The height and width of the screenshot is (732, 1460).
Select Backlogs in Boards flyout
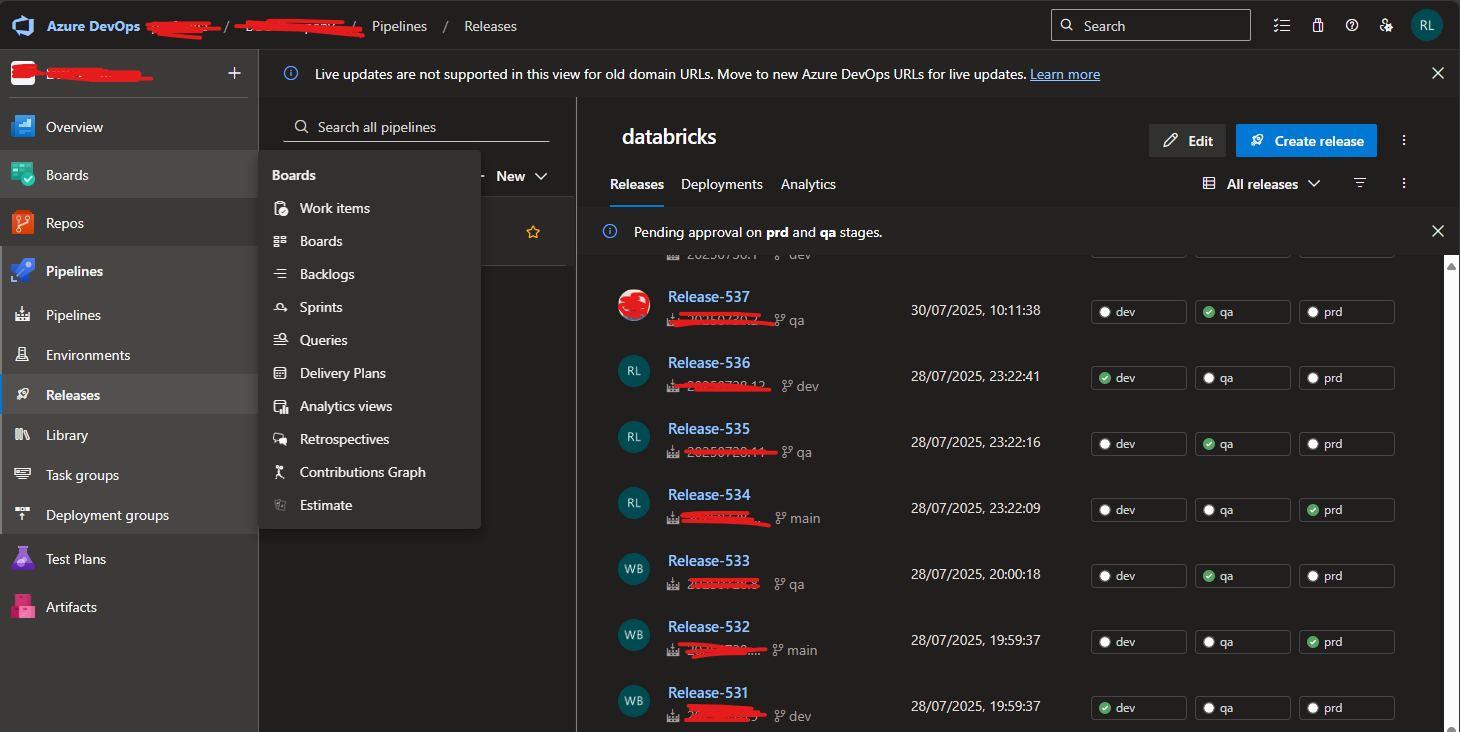369,274
